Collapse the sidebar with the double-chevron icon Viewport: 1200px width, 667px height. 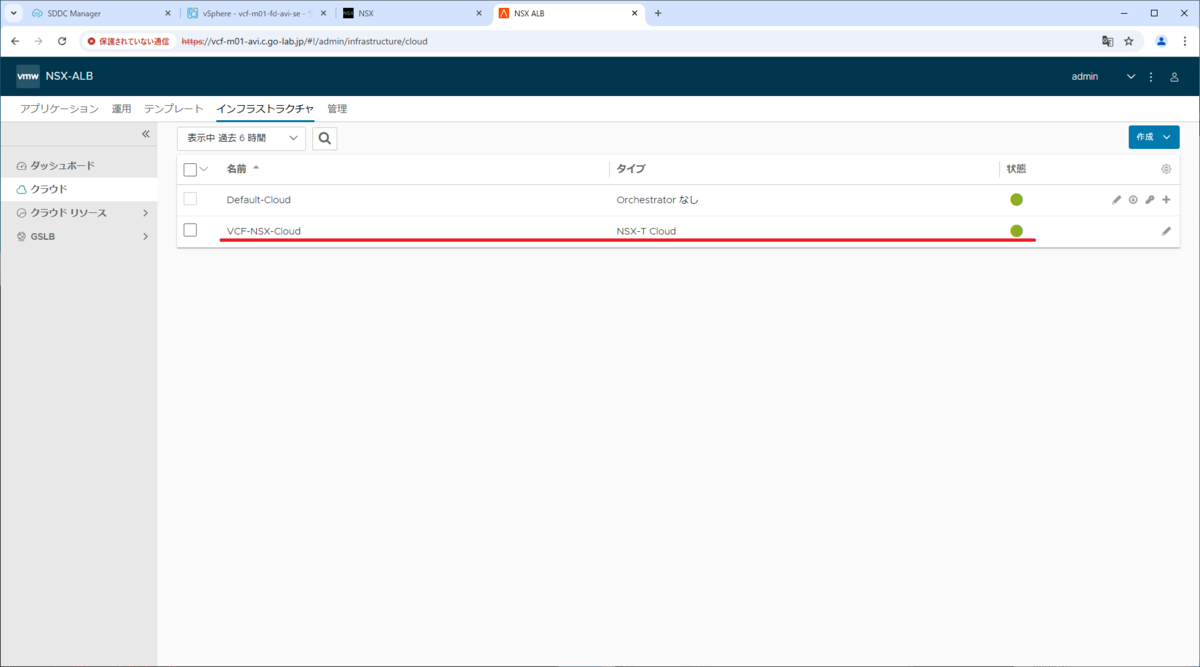pyautogui.click(x=145, y=134)
